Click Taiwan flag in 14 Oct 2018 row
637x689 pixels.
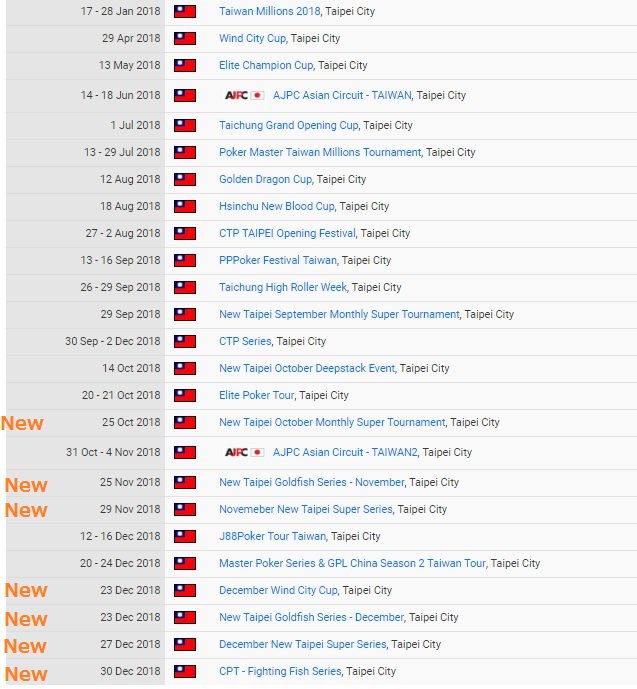pos(185,369)
